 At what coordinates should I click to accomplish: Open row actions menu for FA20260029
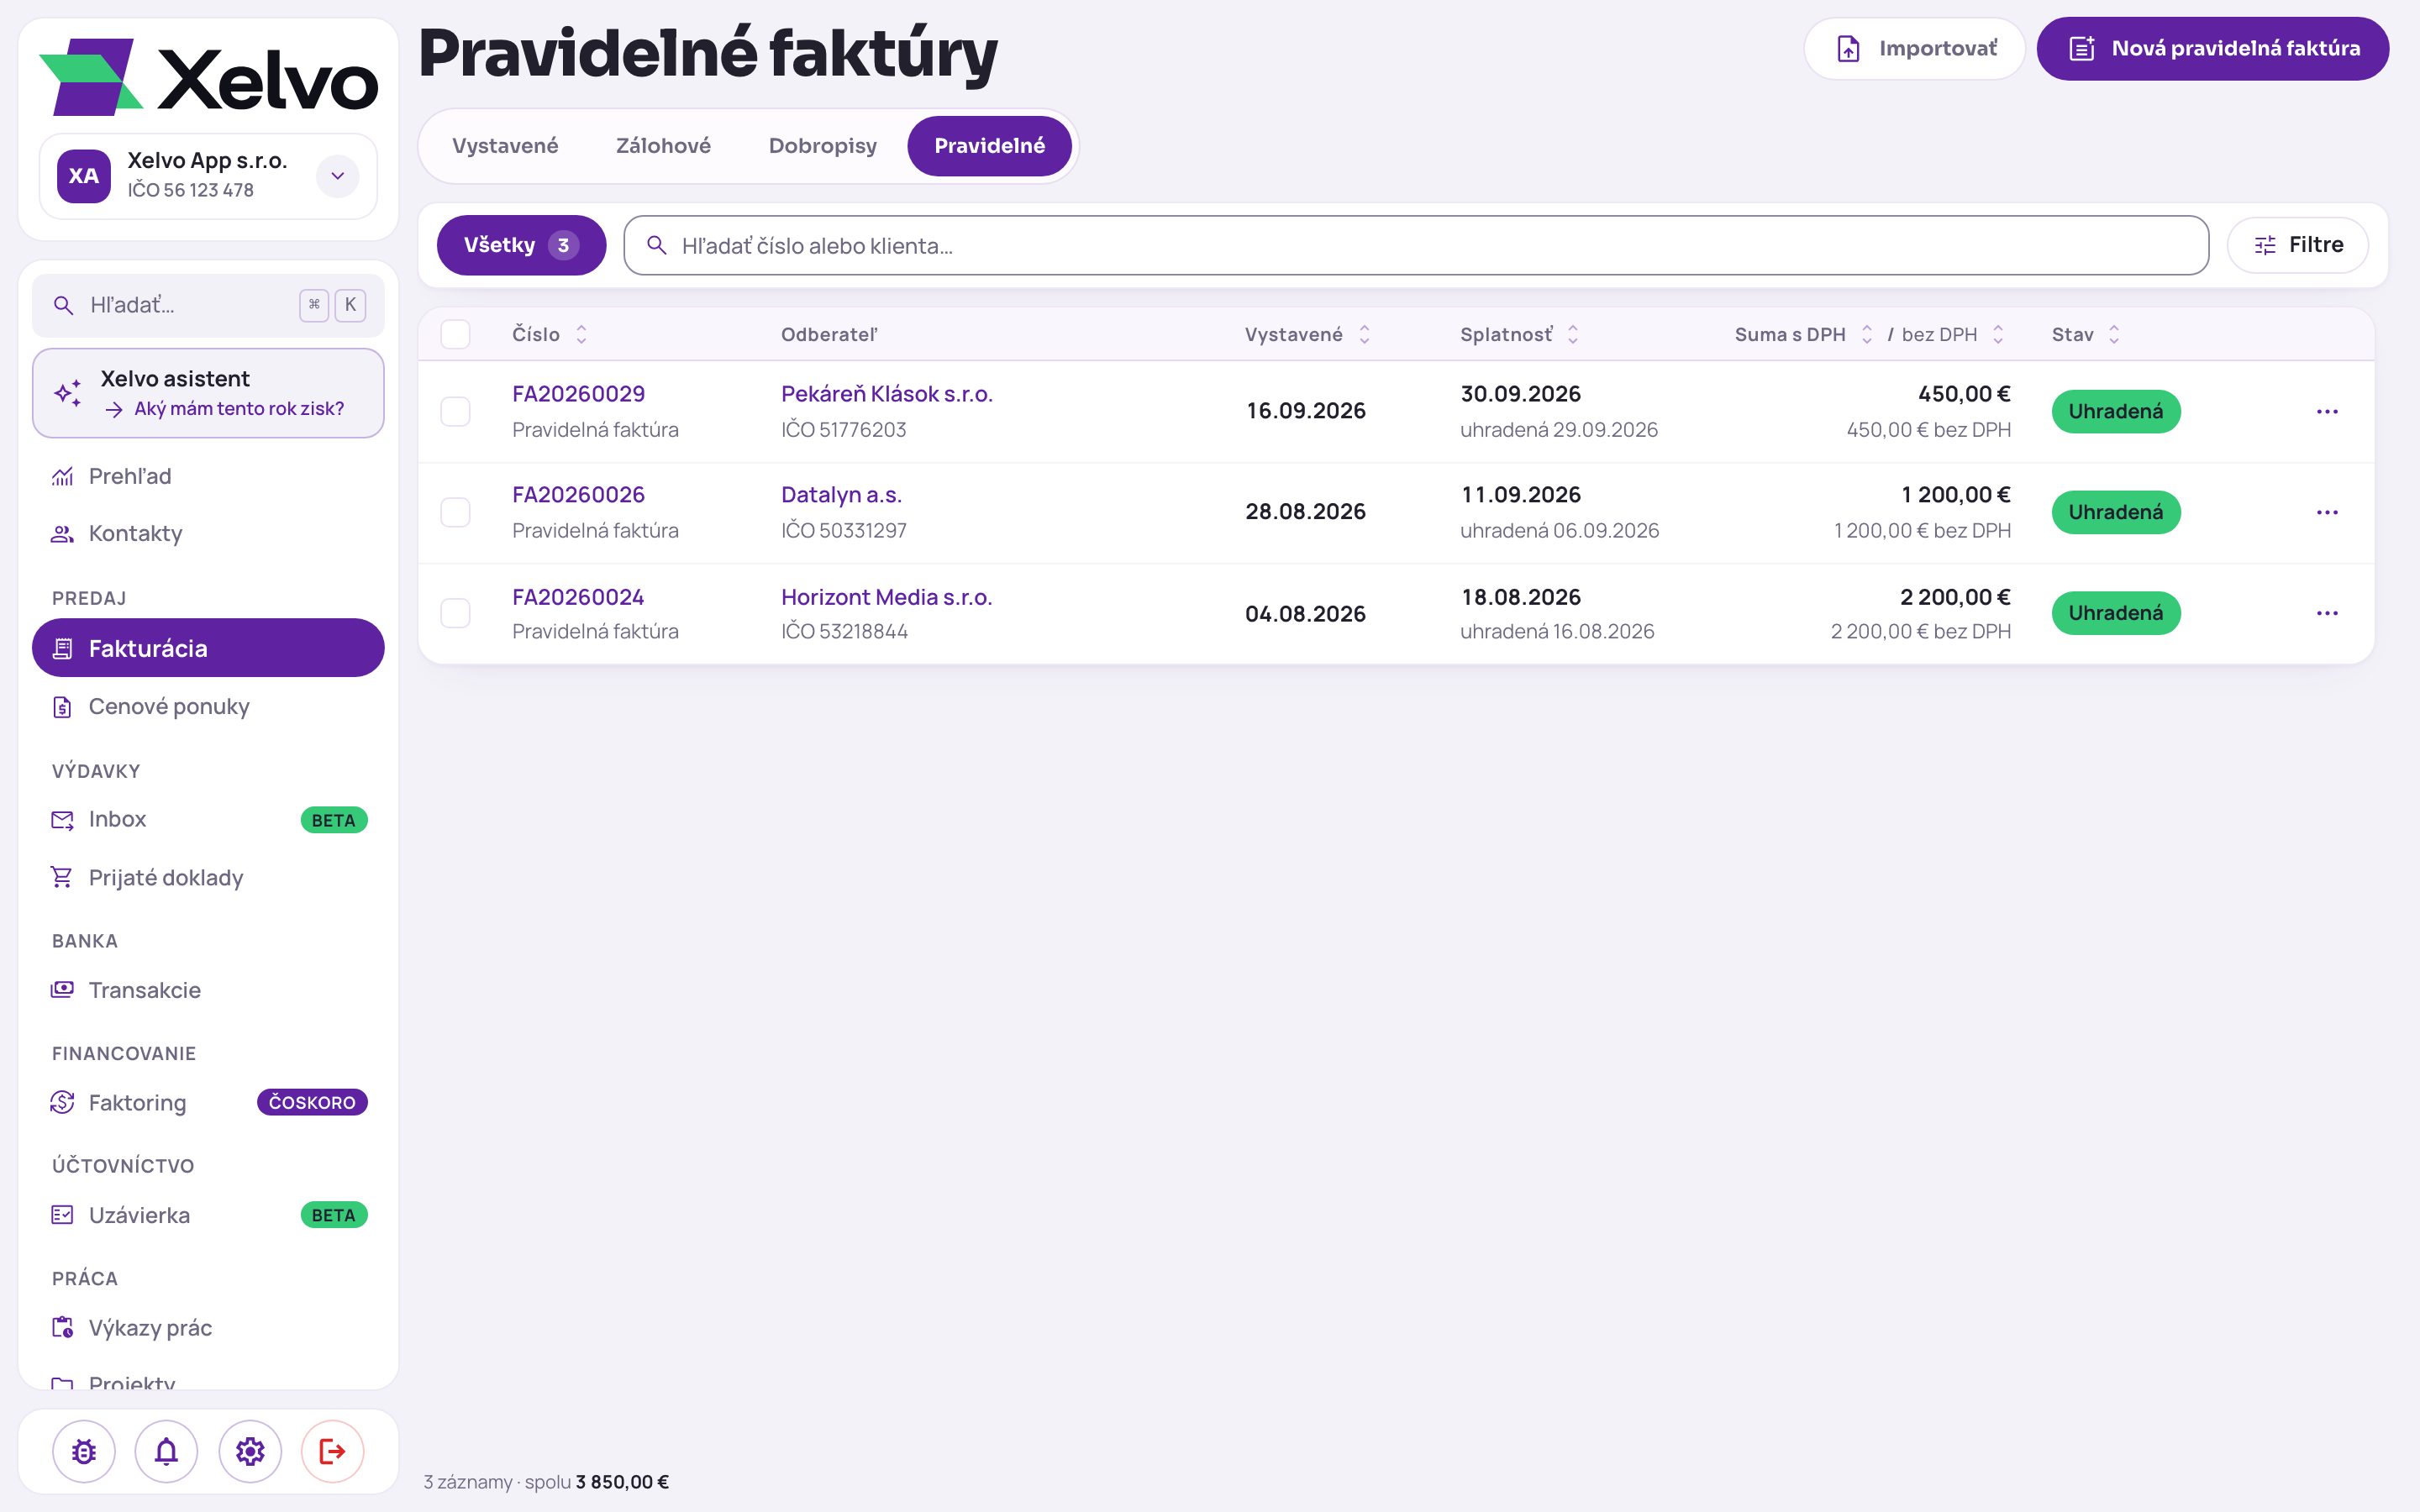2327,411
